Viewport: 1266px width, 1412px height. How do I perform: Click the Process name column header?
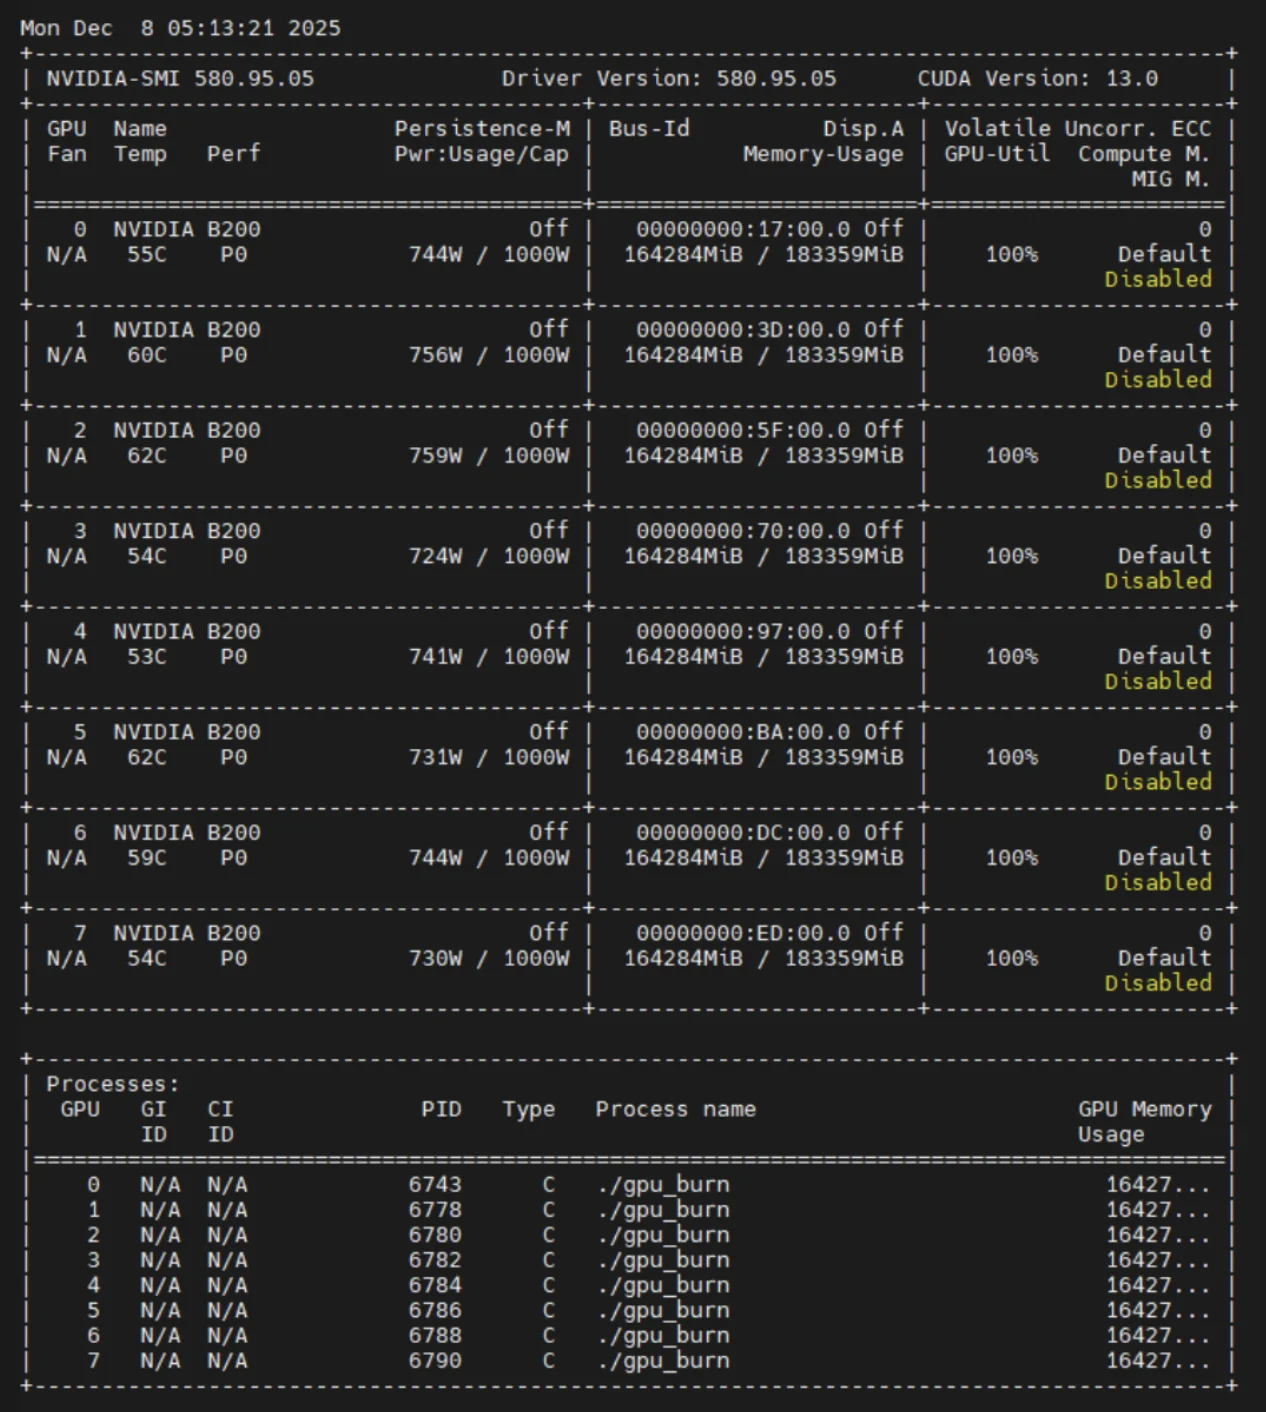pyautogui.click(x=675, y=1109)
